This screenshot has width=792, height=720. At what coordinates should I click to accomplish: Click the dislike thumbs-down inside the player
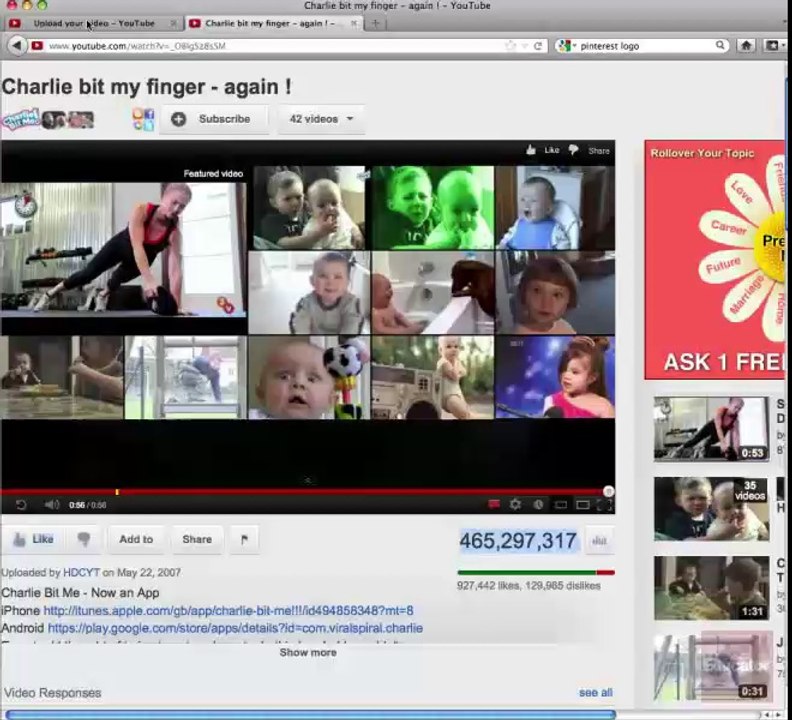573,150
